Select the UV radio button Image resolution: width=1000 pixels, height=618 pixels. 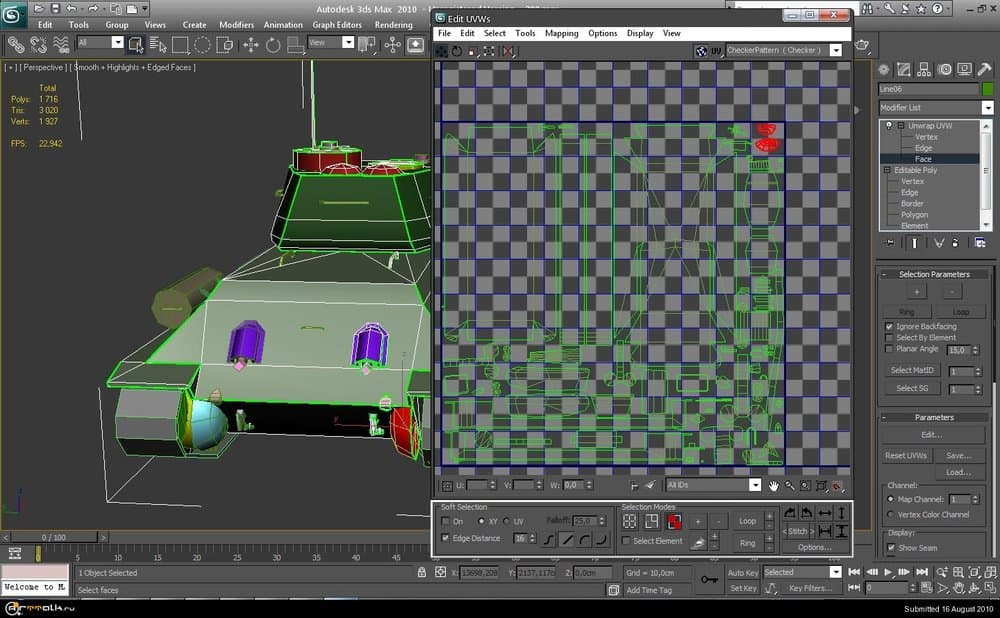click(507, 521)
